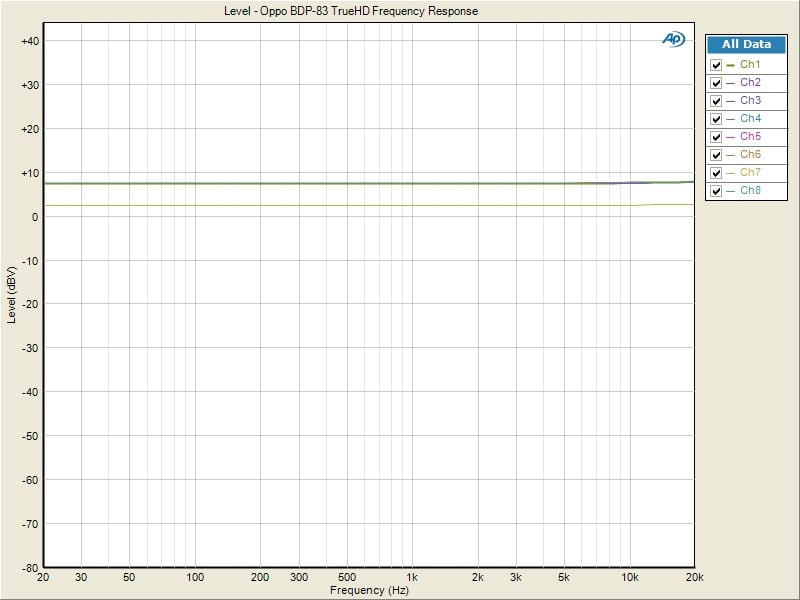Click the +40 level axis tick

pos(28,41)
